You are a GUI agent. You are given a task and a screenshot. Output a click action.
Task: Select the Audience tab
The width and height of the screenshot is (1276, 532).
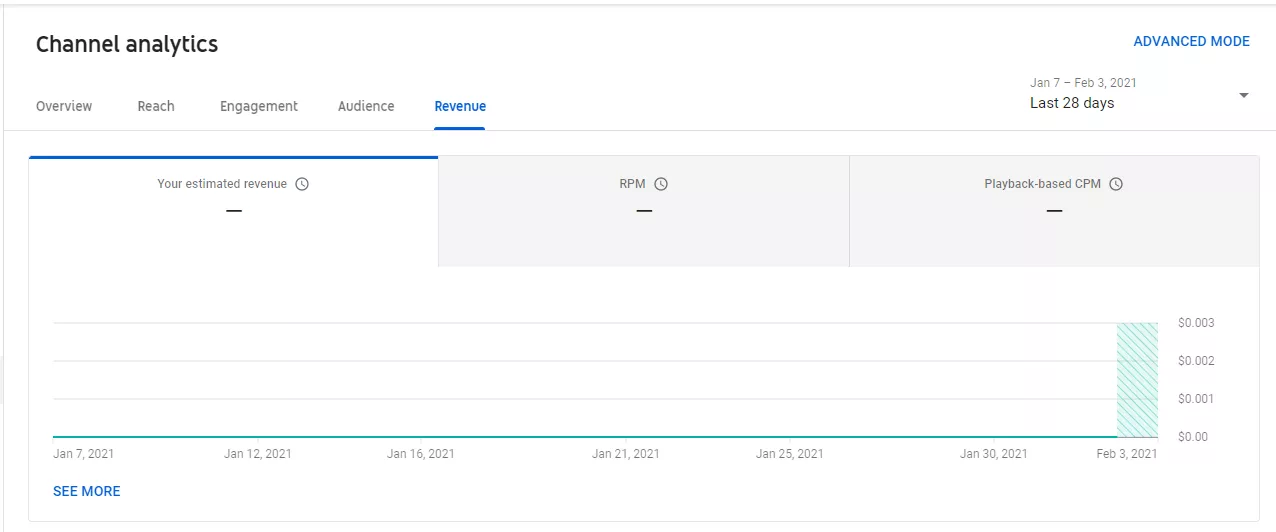[x=366, y=106]
